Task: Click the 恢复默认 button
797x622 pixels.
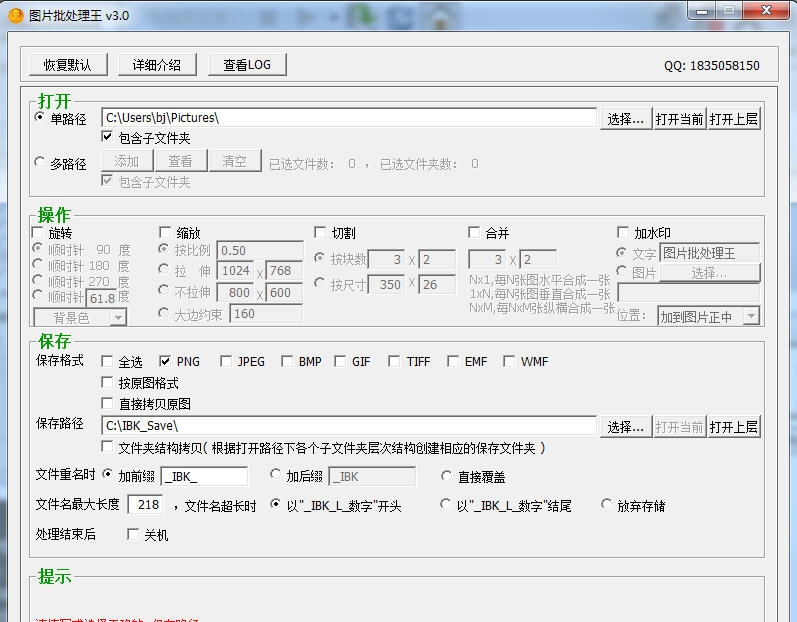Action: coord(68,65)
